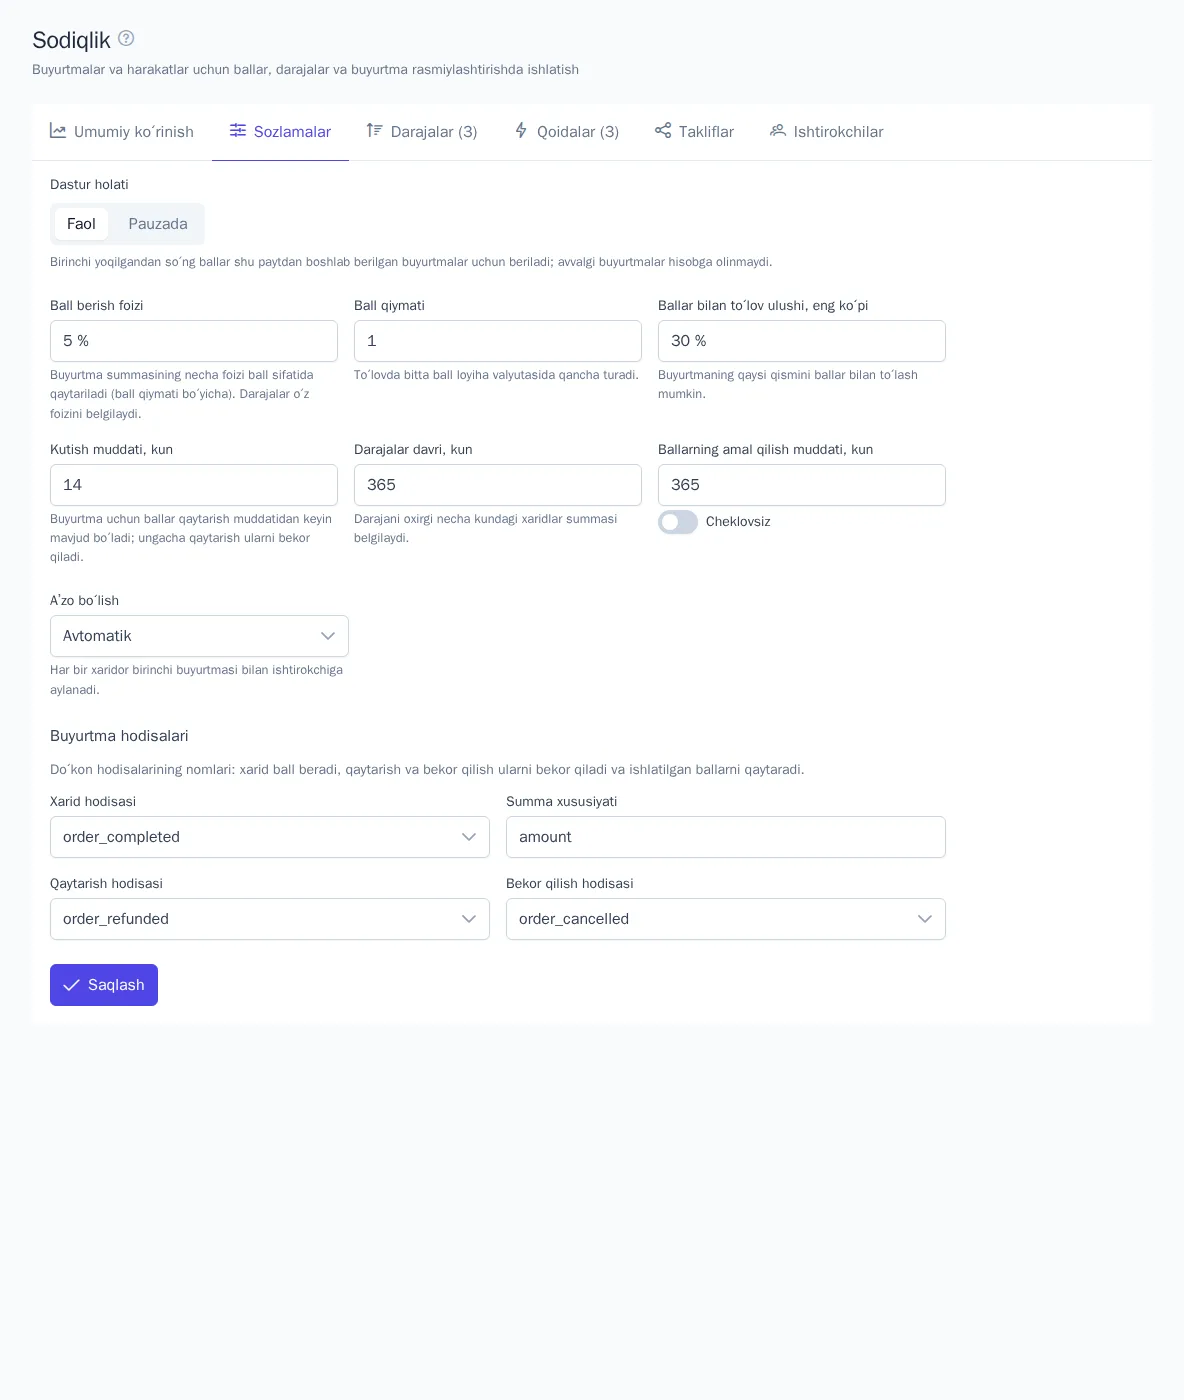Click the help question-mark icon beside Sodiqlik
The width and height of the screenshot is (1184, 1400).
click(x=126, y=38)
